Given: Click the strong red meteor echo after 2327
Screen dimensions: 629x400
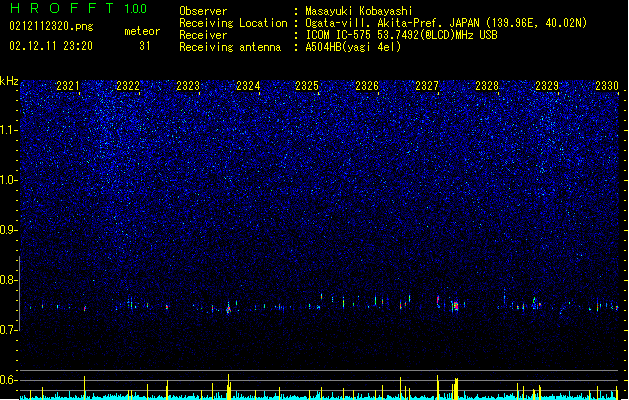Looking at the screenshot, I should coord(456,306).
